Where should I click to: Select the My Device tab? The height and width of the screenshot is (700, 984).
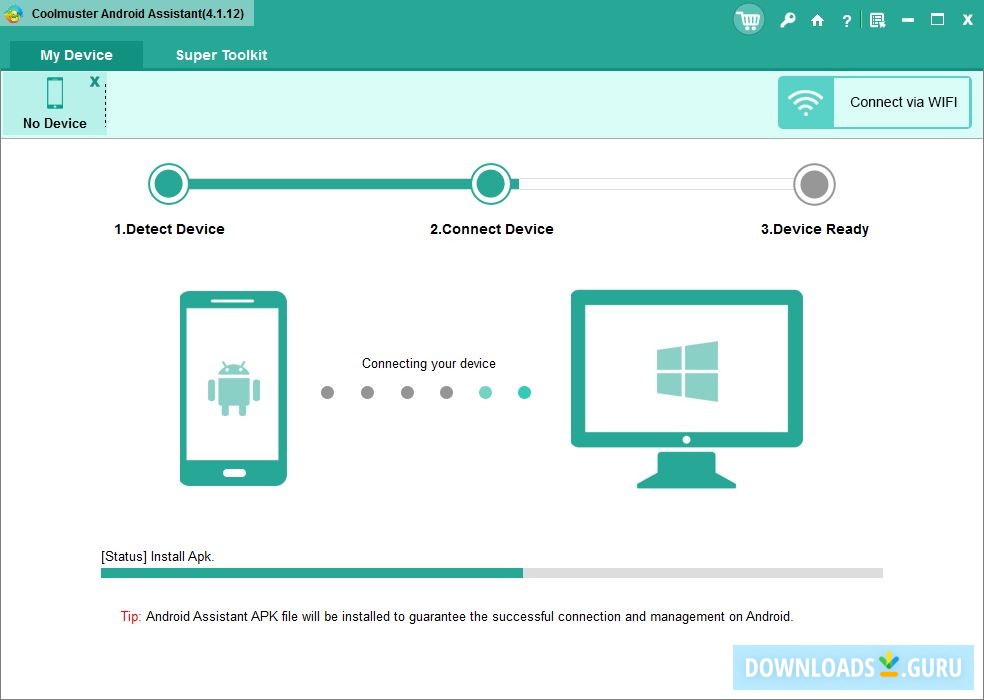tap(75, 55)
